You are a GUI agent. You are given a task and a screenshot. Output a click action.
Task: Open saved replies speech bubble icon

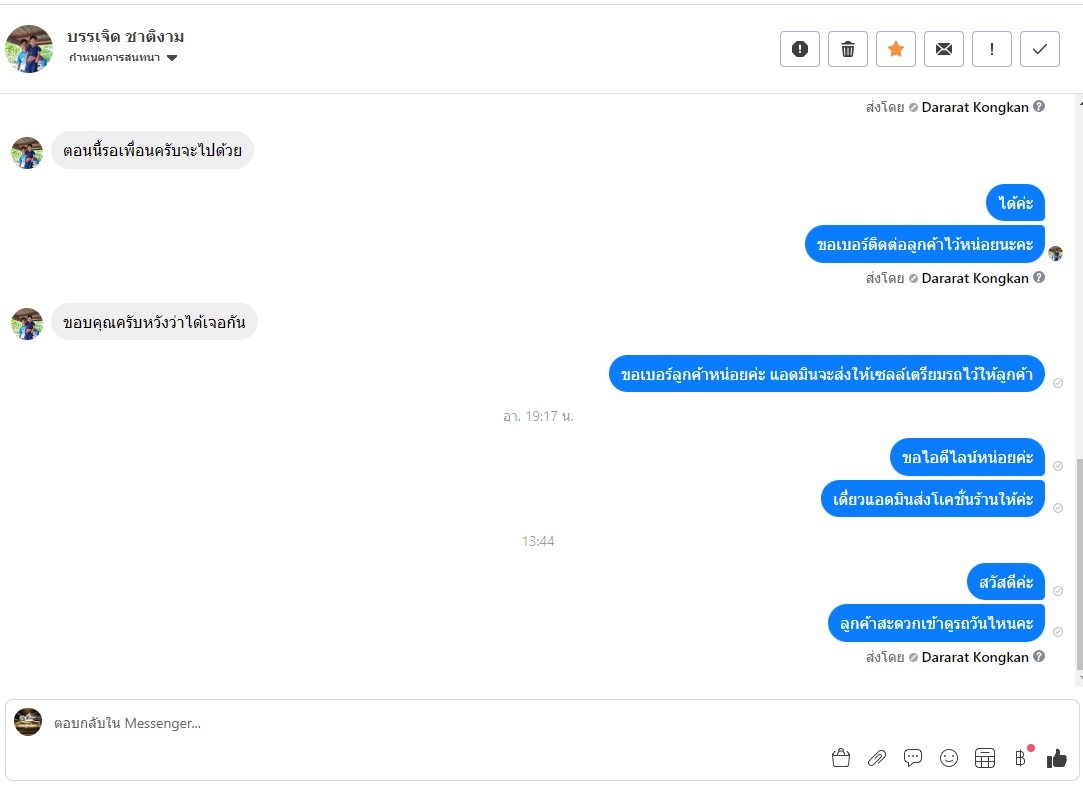pos(912,758)
